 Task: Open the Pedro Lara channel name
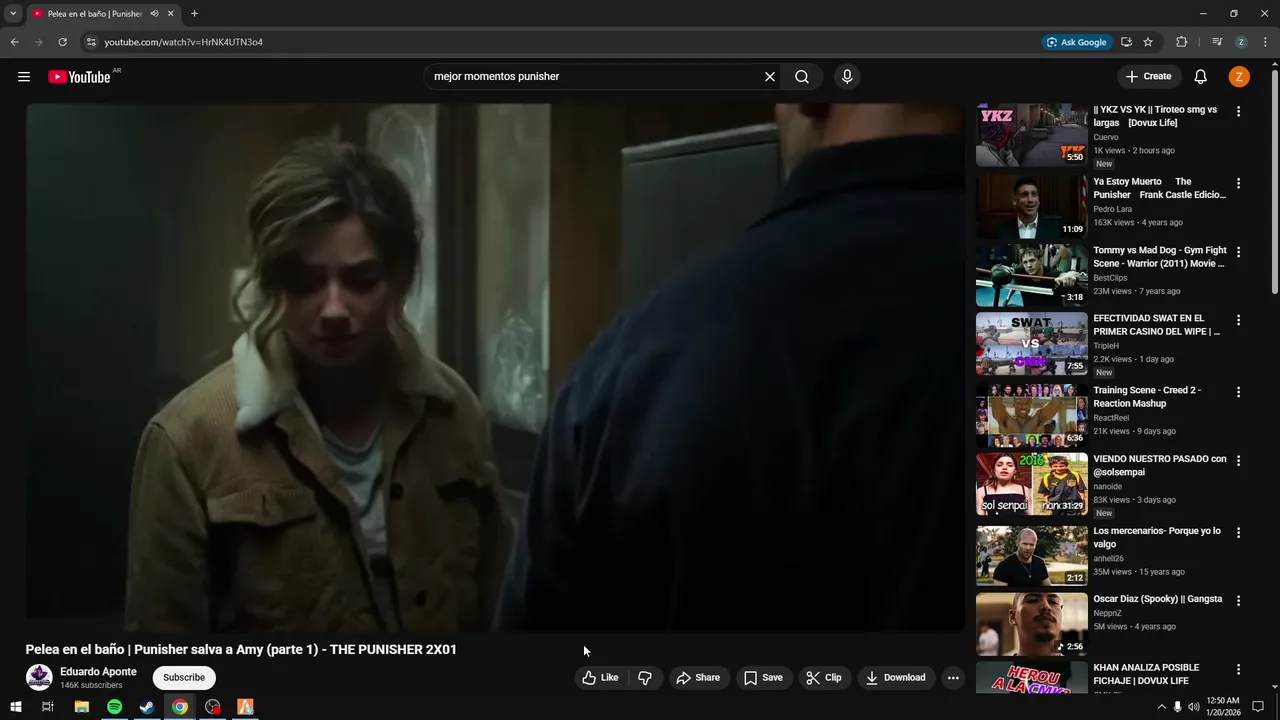[1113, 209]
